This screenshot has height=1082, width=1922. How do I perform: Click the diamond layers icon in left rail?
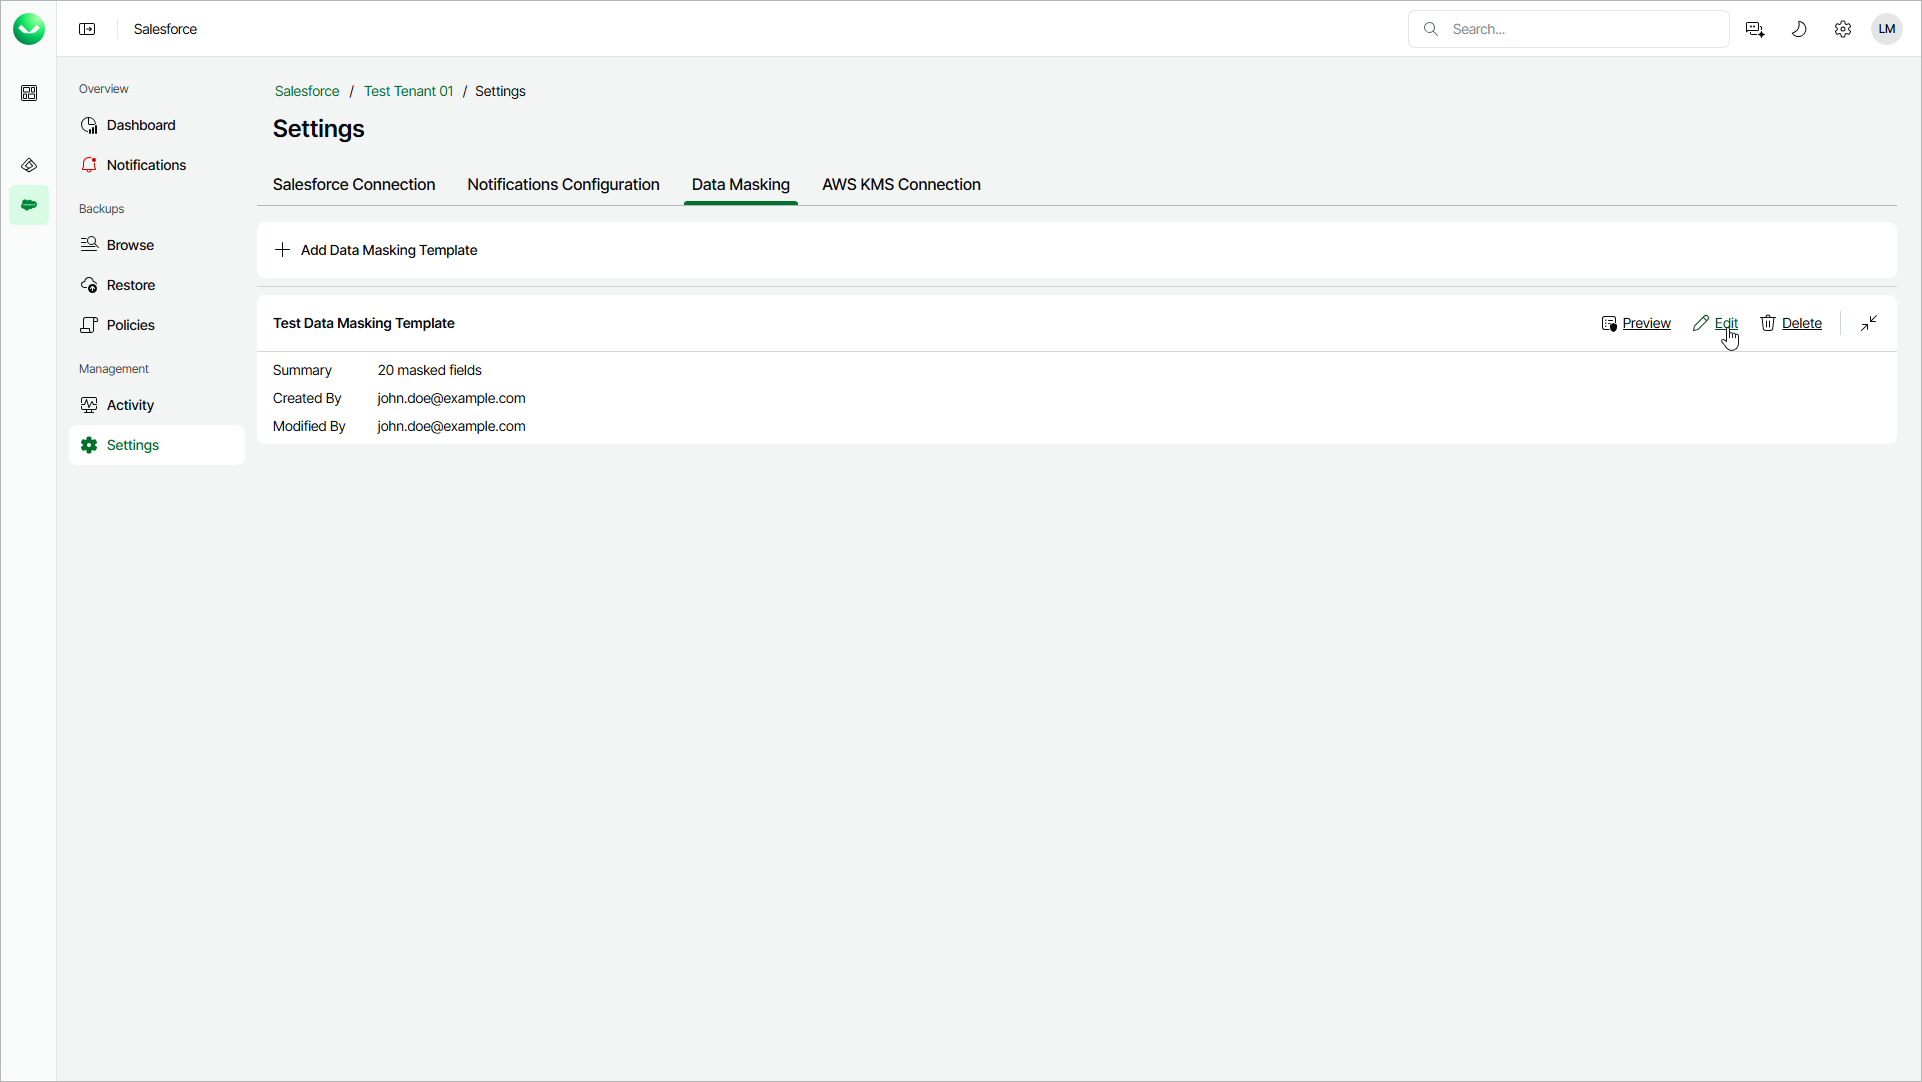[29, 165]
